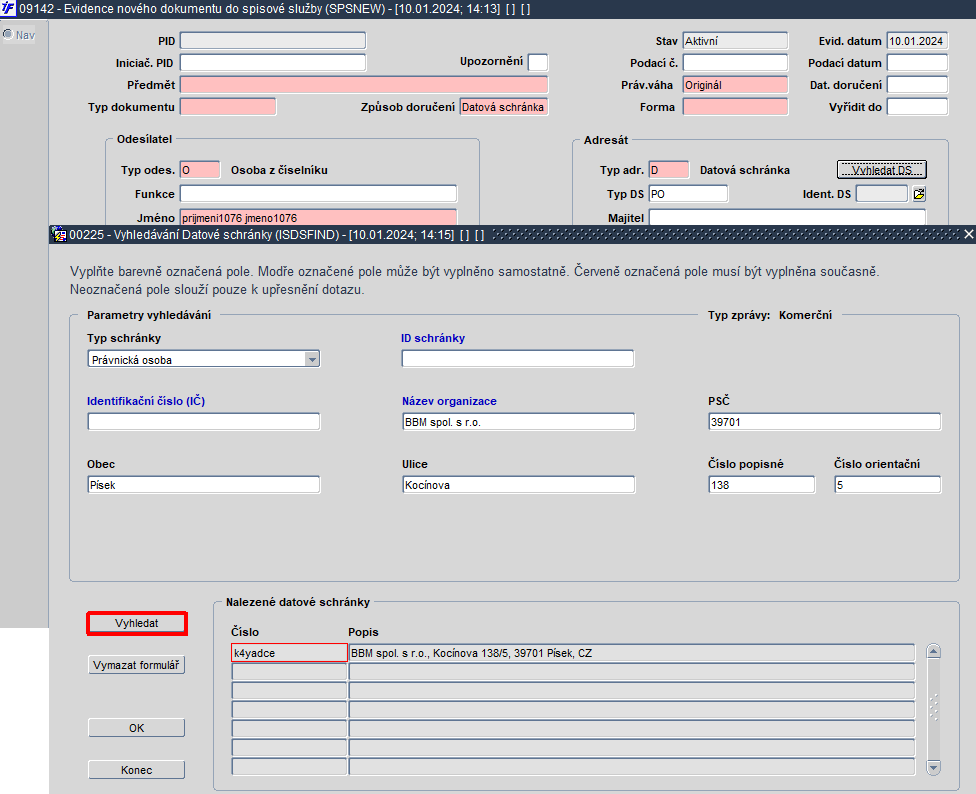The width and height of the screenshot is (976, 794).
Task: Click the Konec button
Action: (136, 770)
